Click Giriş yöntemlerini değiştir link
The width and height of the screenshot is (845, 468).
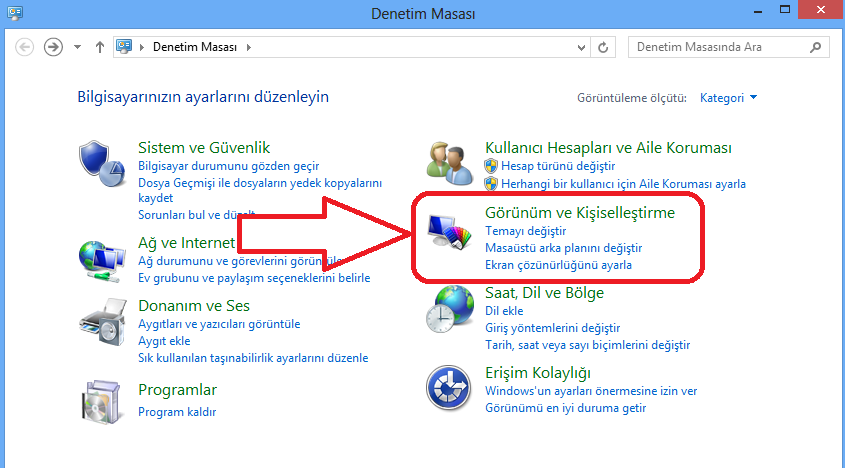[552, 328]
